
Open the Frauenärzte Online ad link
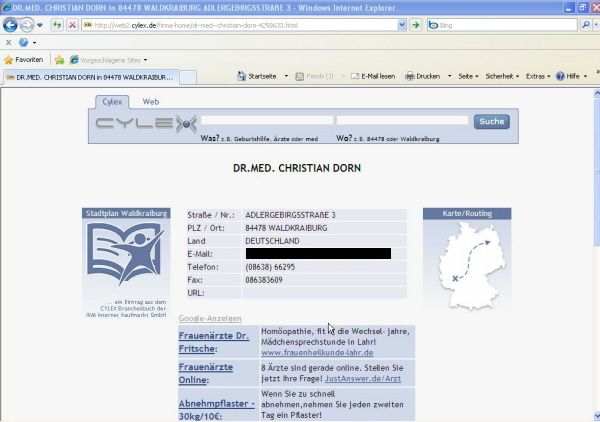(206, 373)
